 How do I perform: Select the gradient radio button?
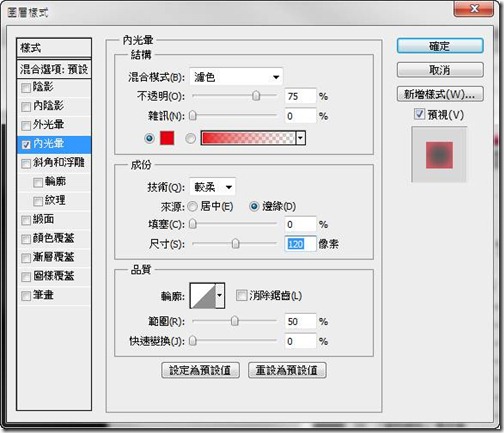(190, 138)
